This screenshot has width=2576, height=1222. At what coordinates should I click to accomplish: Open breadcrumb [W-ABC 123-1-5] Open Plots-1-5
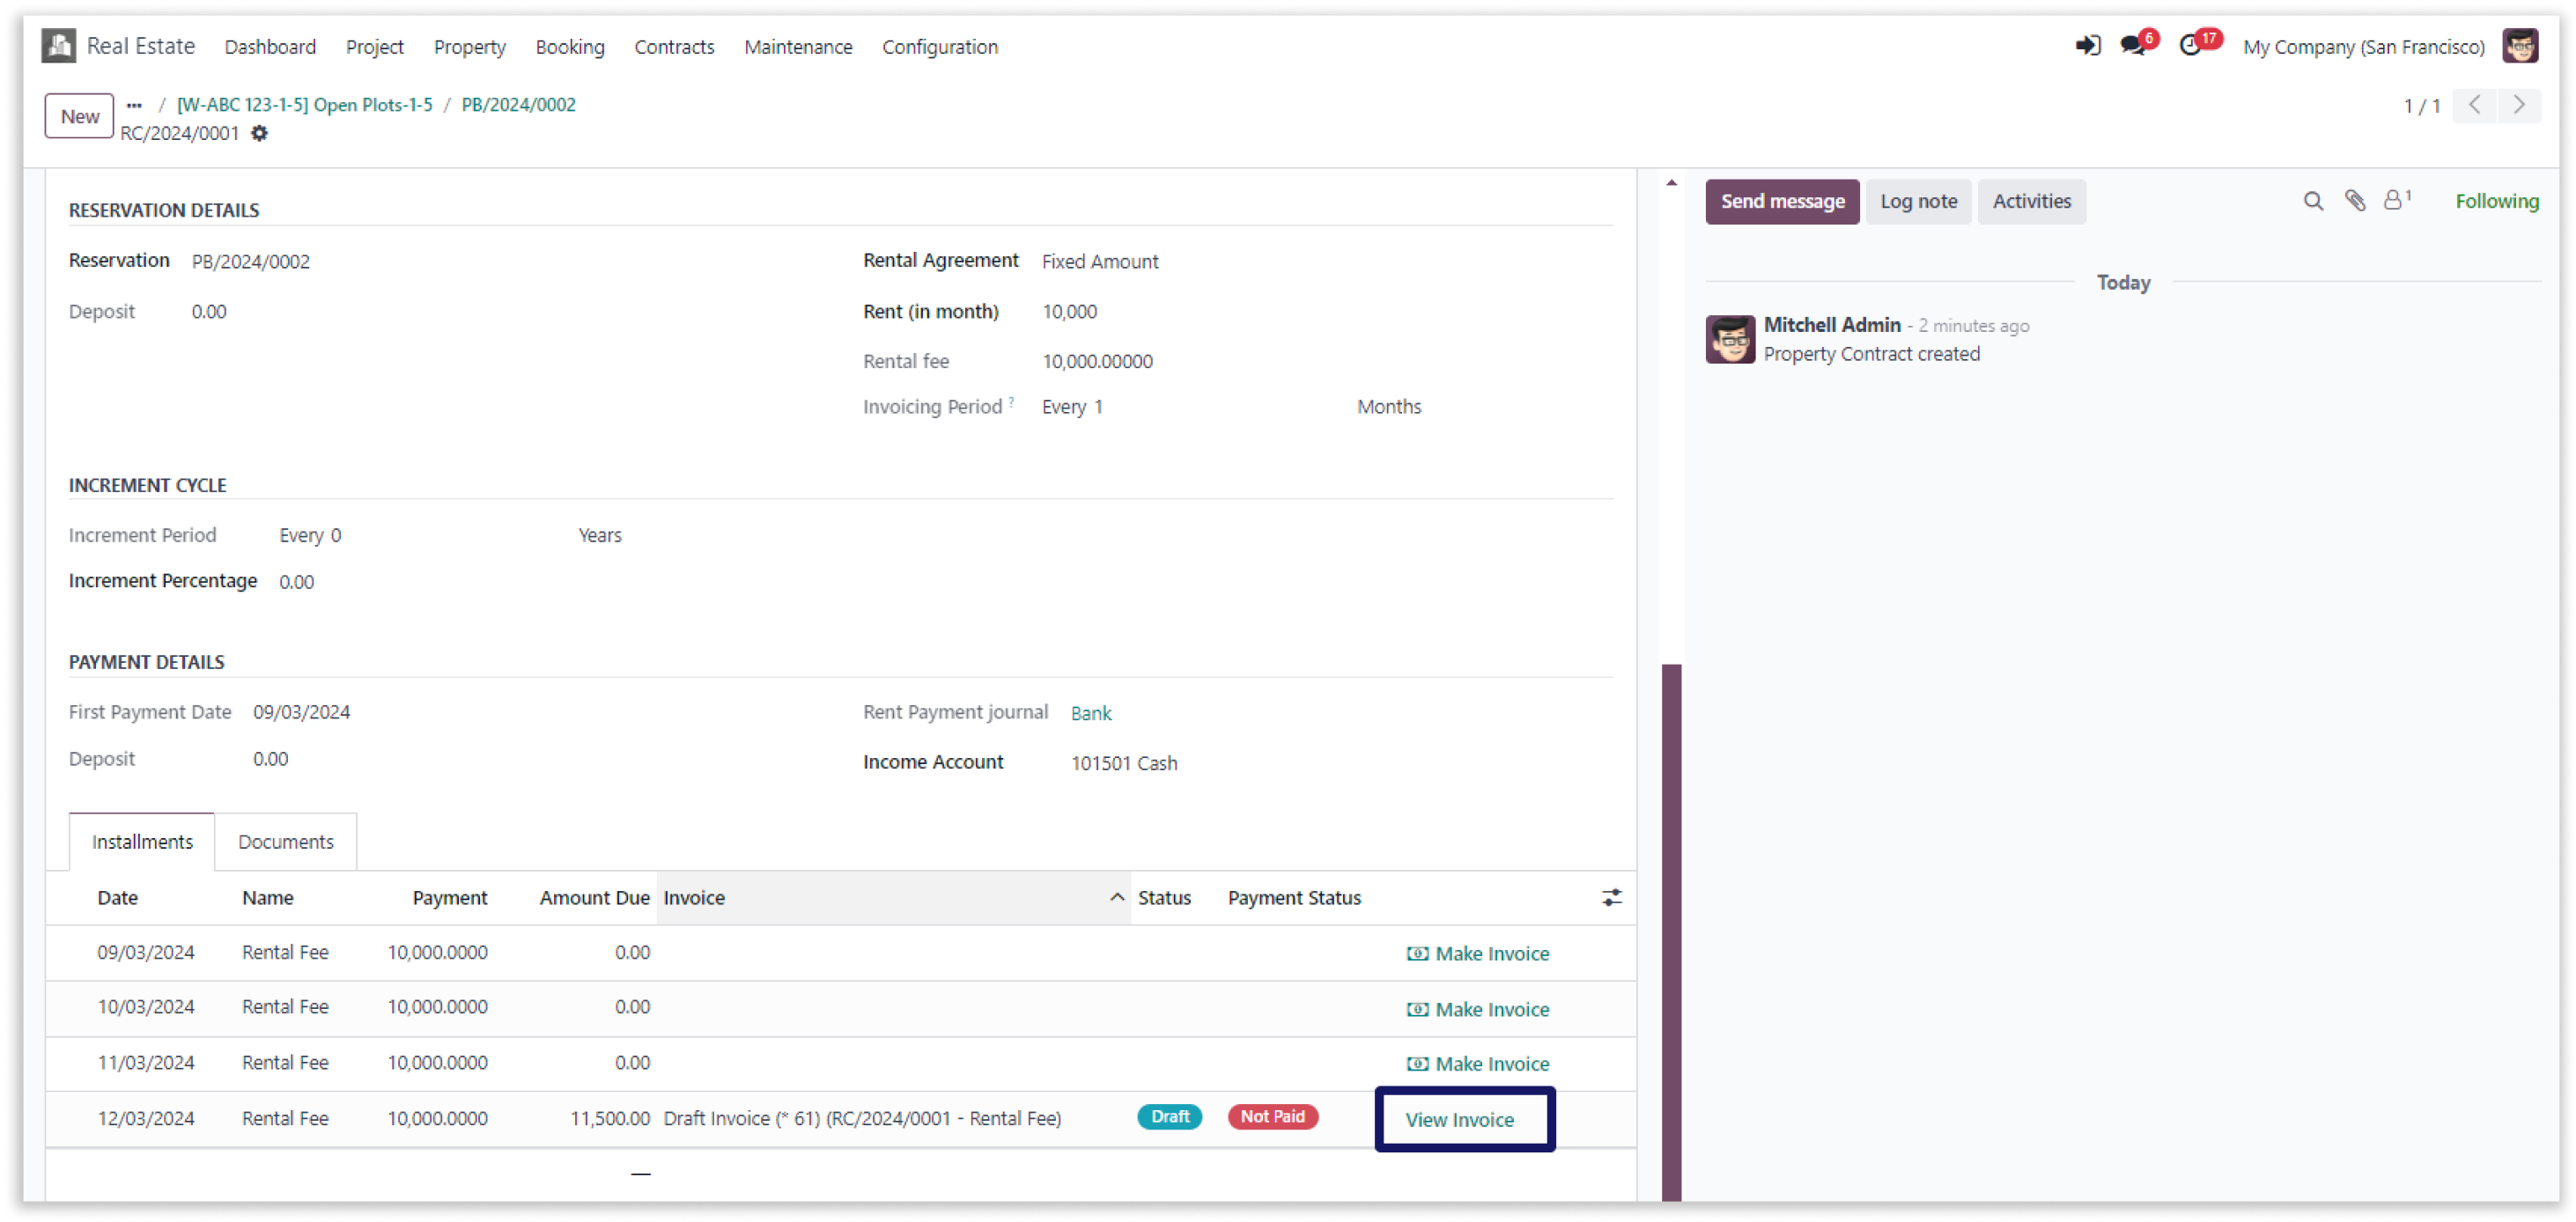305,105
